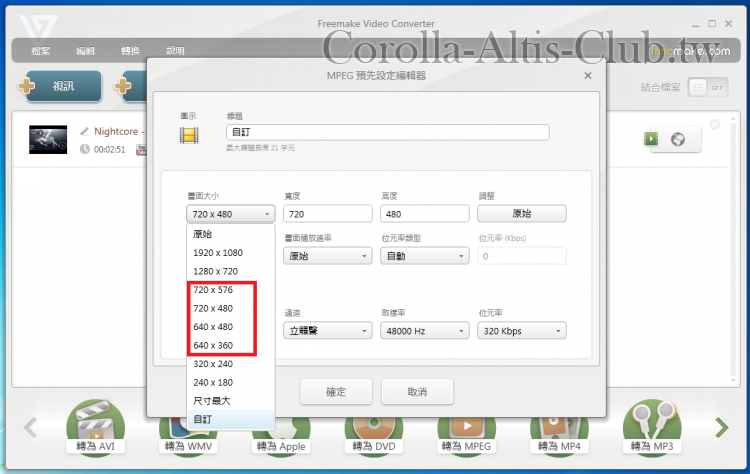Select 1280 x 720 in the list
The image size is (750, 474).
231,271
